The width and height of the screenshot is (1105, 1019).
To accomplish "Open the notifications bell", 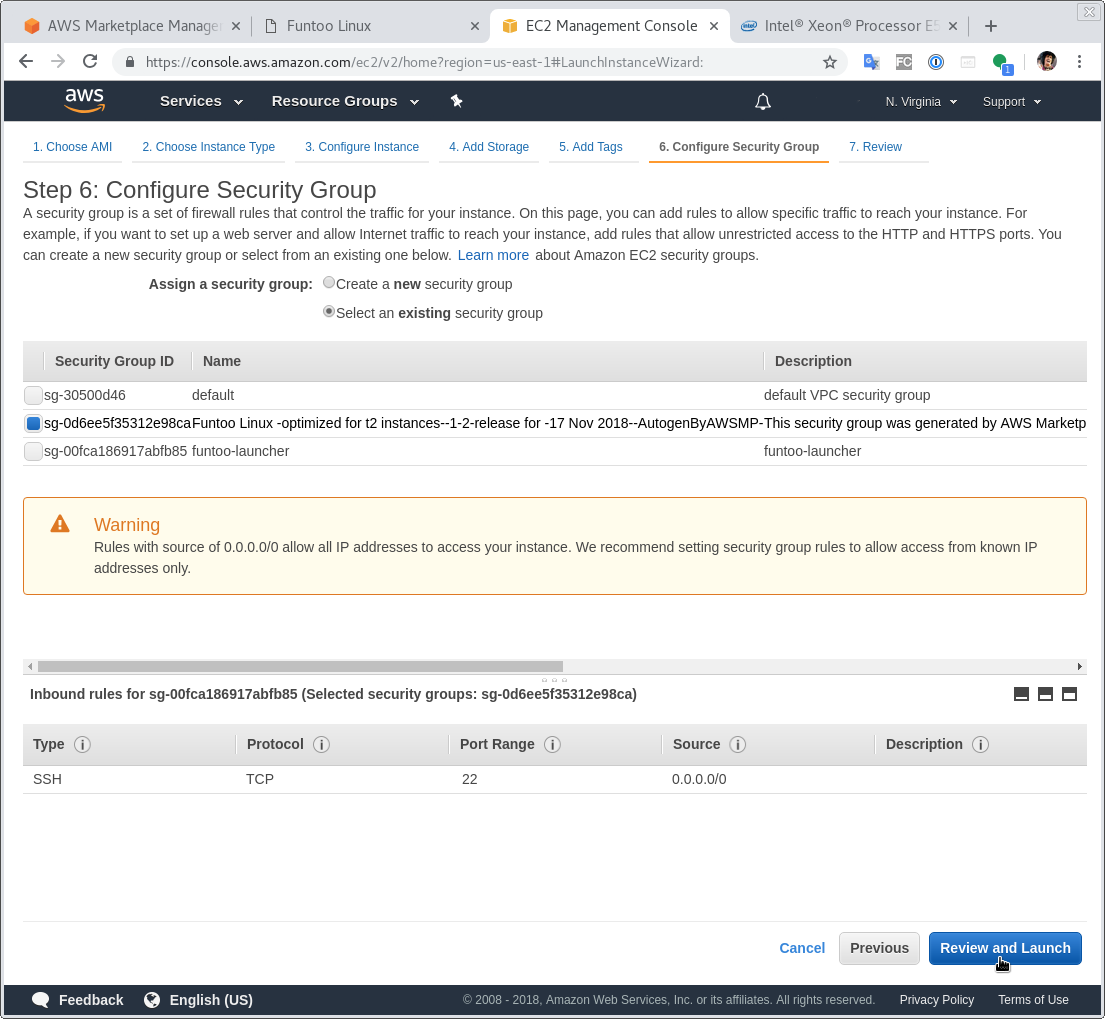I will coord(763,101).
